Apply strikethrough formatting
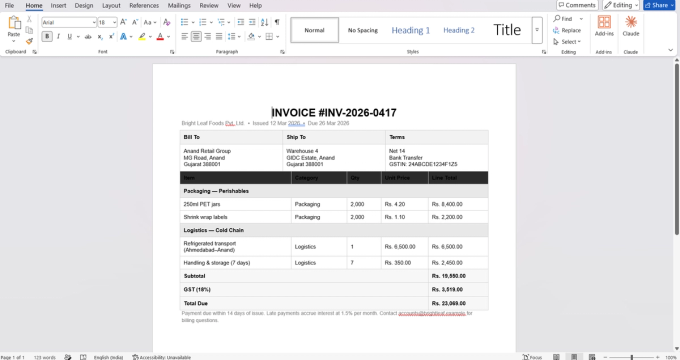Viewport: 680px width, 360px height. point(88,37)
